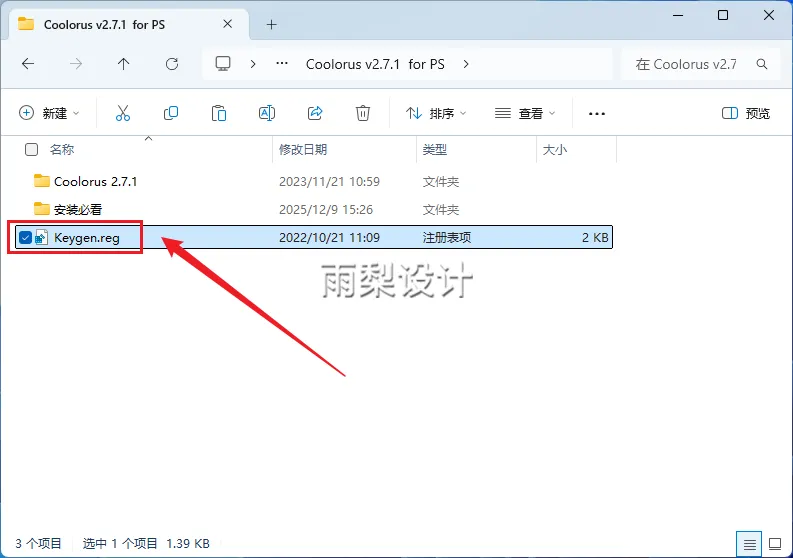Click the 注册表项 type cell

coord(447,237)
